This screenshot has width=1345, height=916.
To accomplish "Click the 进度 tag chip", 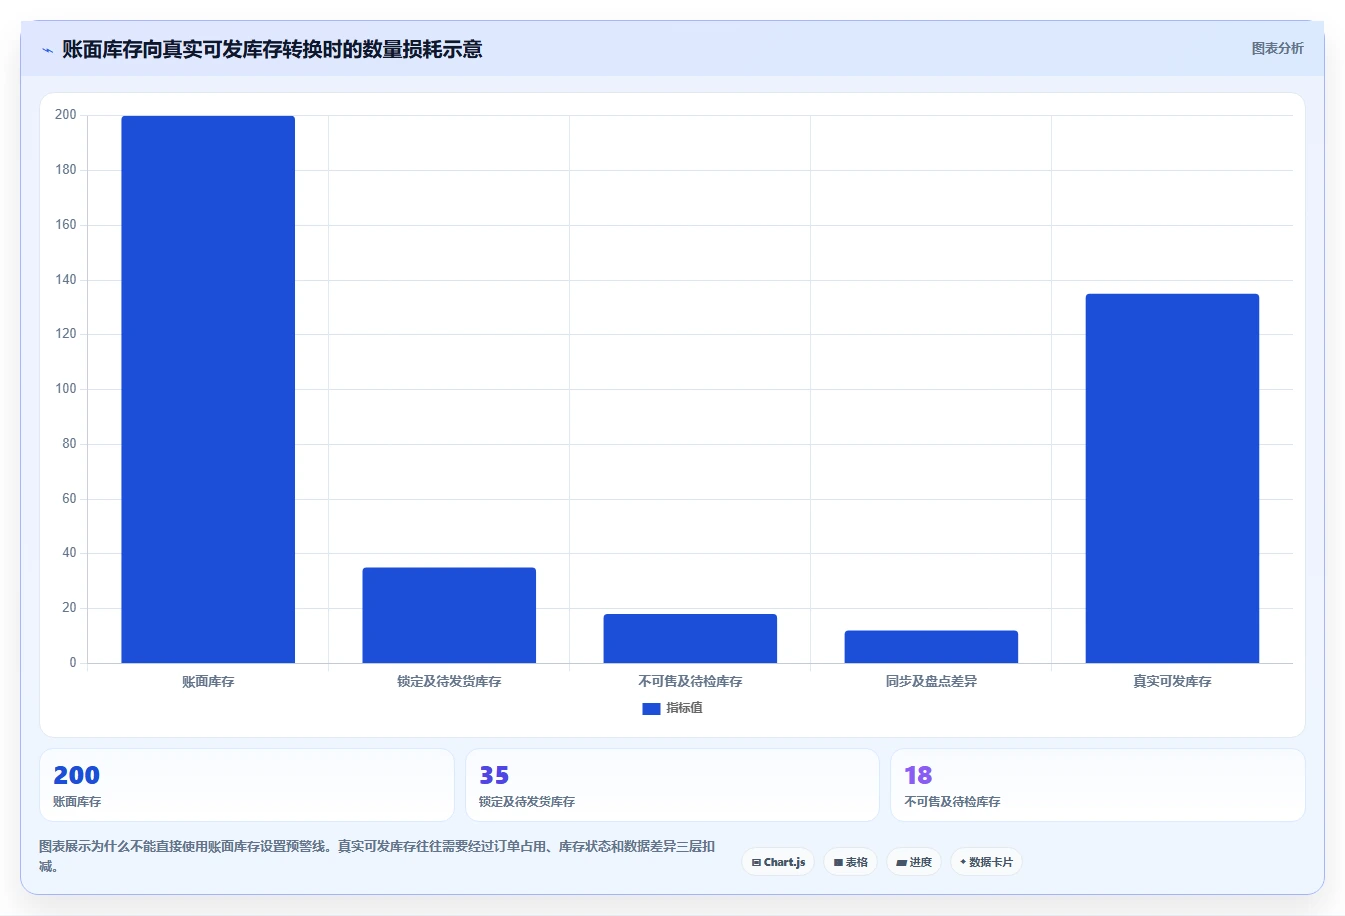I will tap(914, 862).
